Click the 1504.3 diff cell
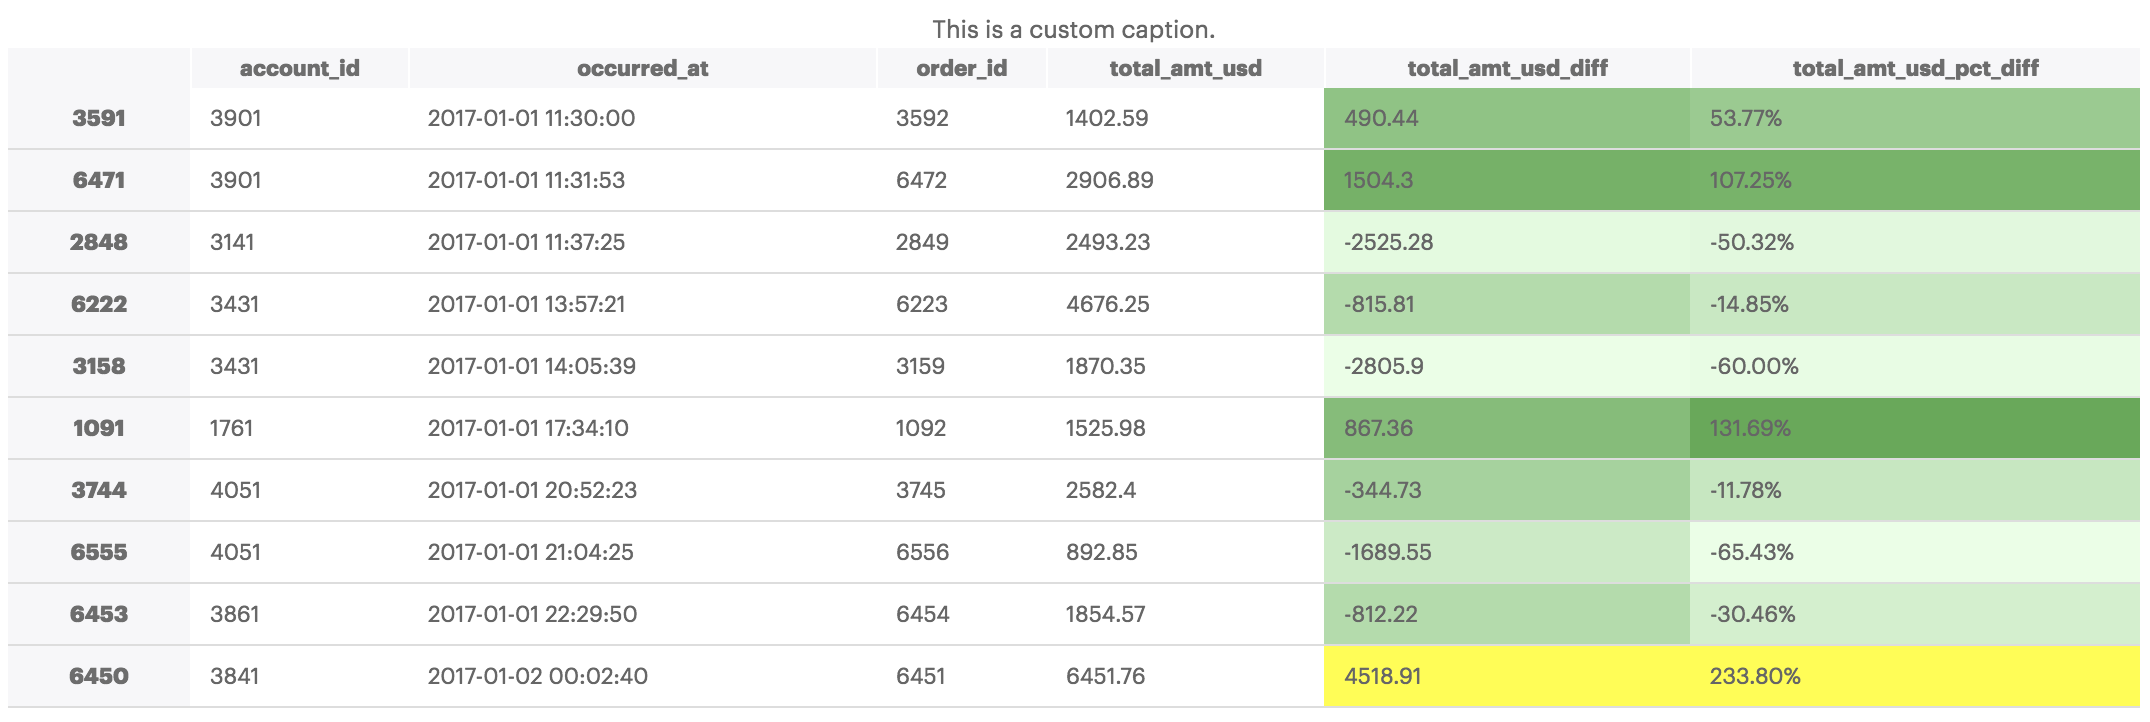 (x=1376, y=180)
